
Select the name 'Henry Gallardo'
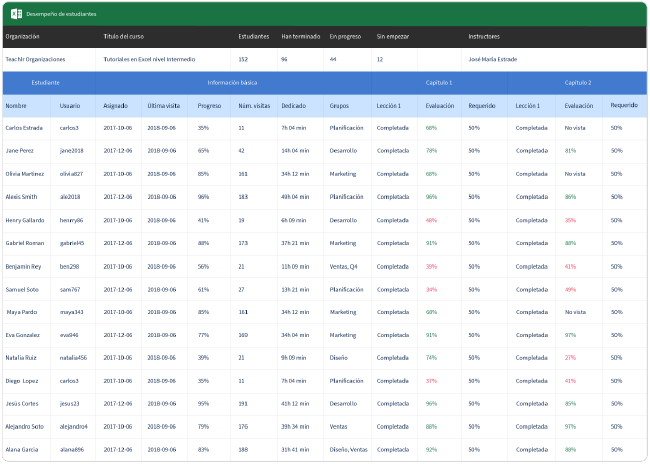click(x=25, y=220)
